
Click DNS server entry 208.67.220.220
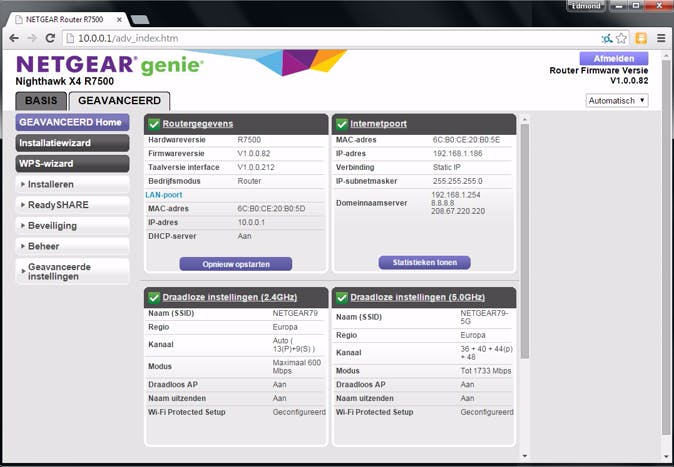point(458,211)
